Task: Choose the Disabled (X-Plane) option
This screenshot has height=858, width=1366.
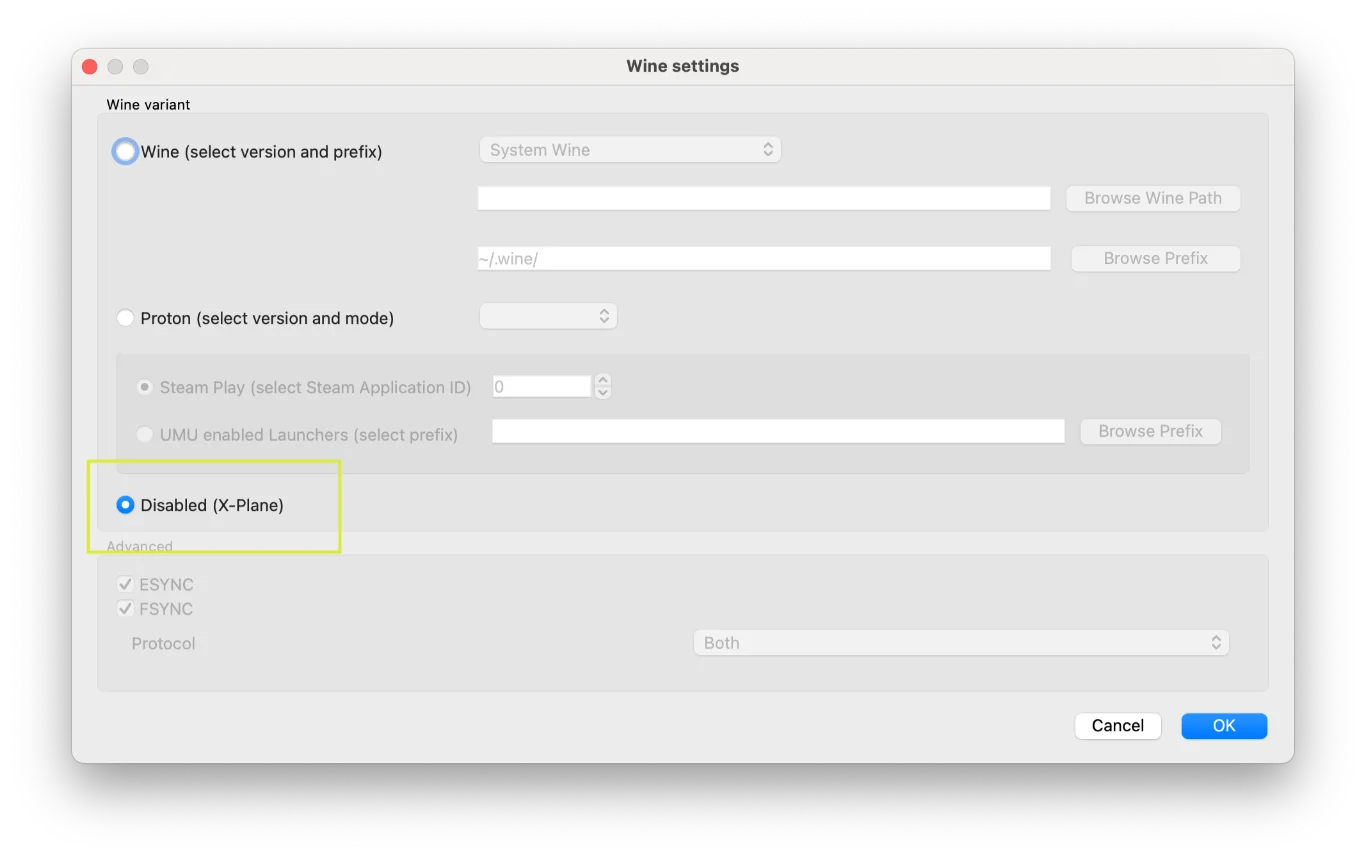Action: 125,505
